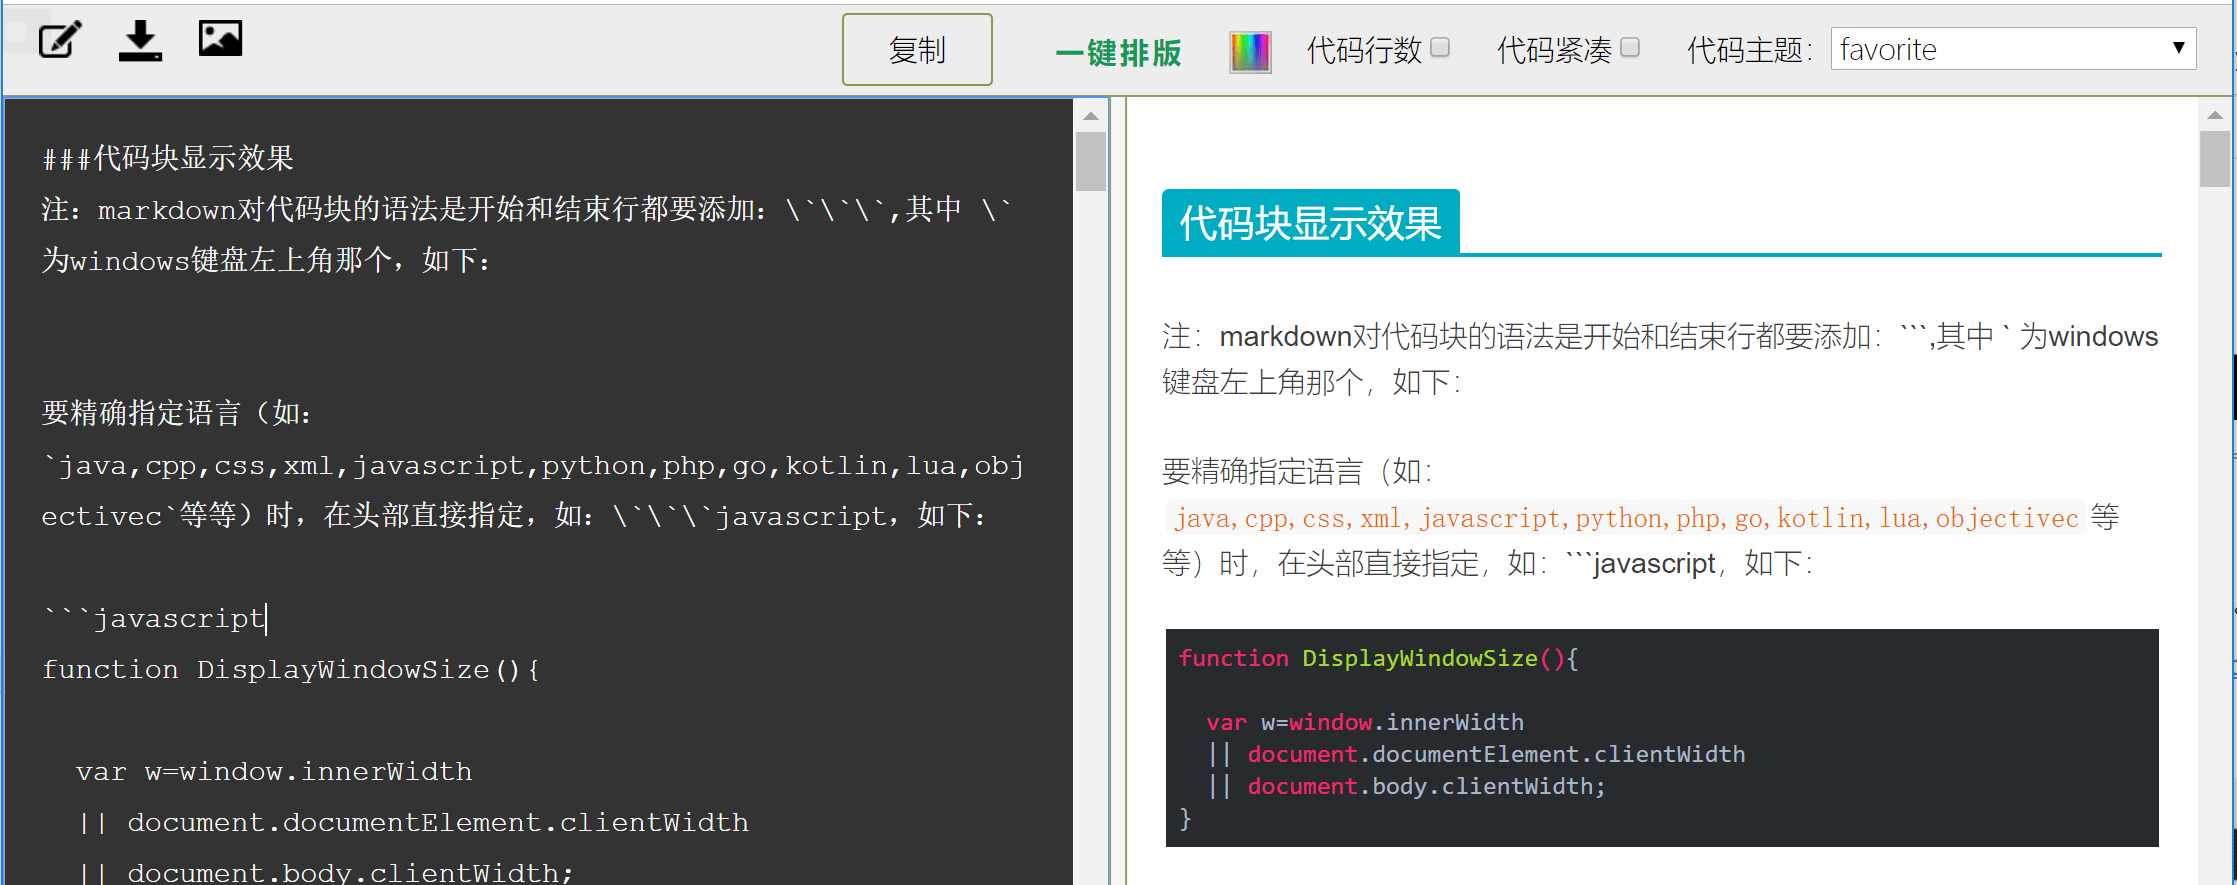2237x885 pixels.
Task: Click the download icon in toolbar
Action: 140,40
